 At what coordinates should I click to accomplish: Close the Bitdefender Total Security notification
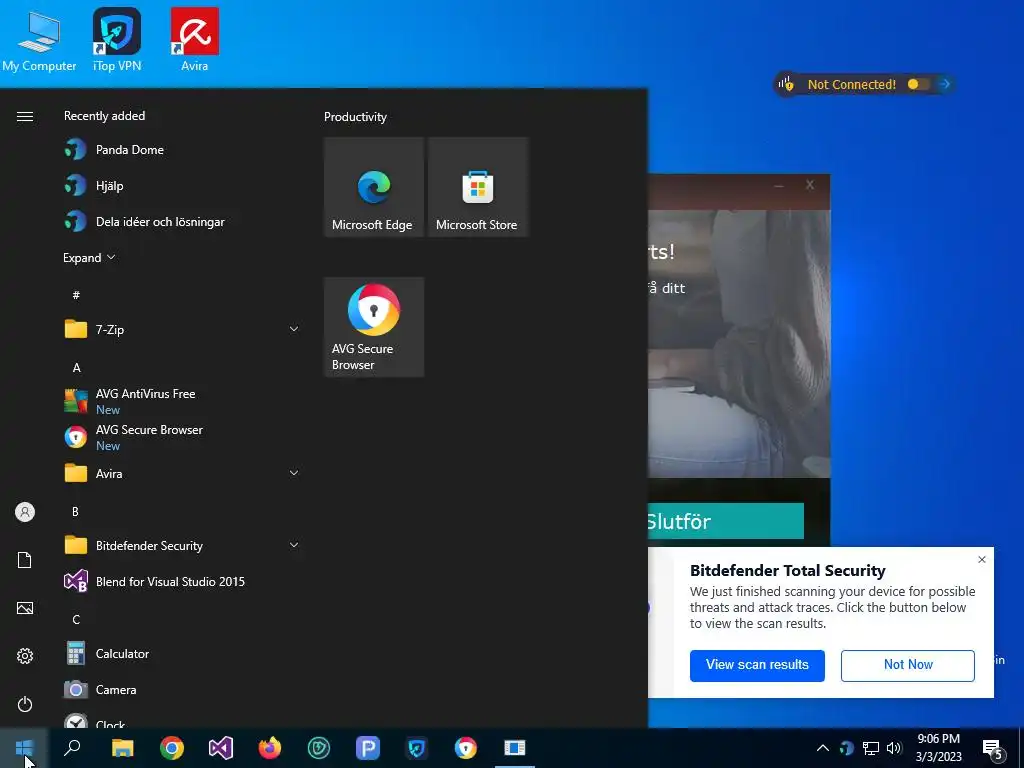click(982, 560)
